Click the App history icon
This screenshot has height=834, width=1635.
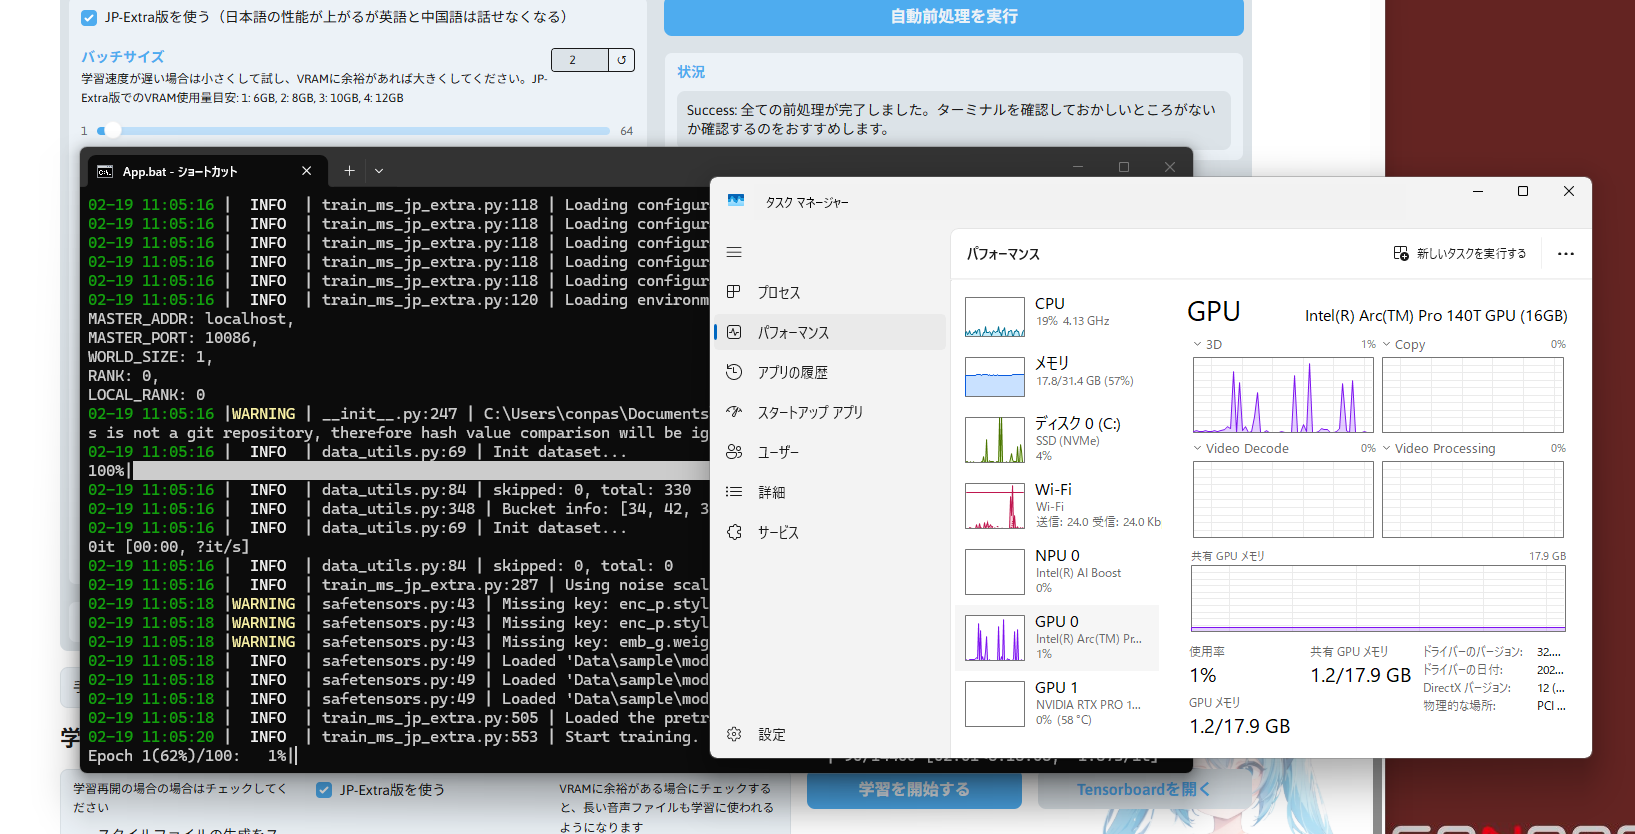[734, 372]
